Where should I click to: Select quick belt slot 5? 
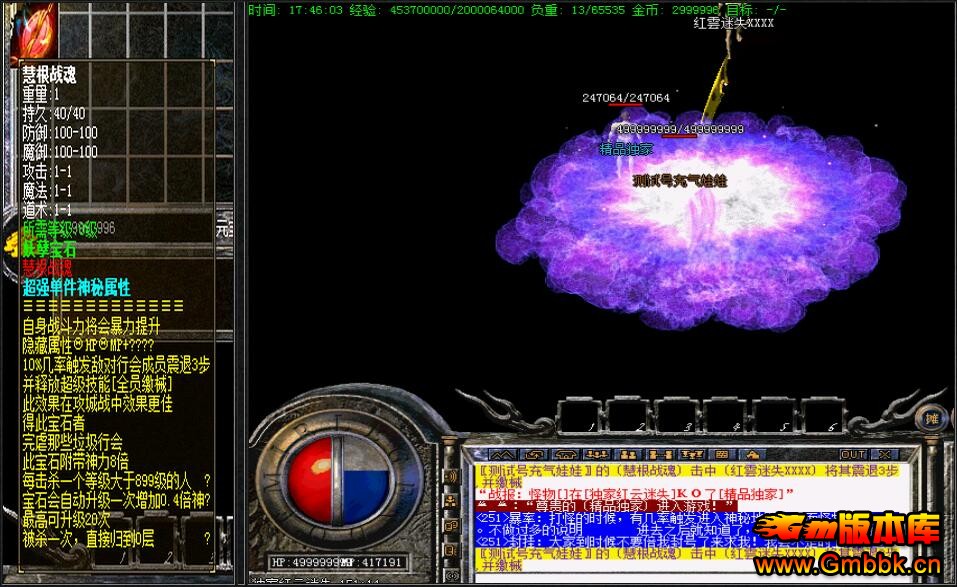(x=773, y=417)
